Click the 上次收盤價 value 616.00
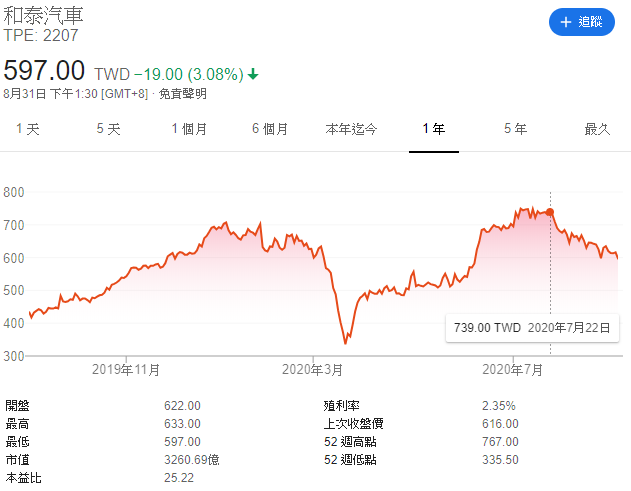 [x=500, y=424]
